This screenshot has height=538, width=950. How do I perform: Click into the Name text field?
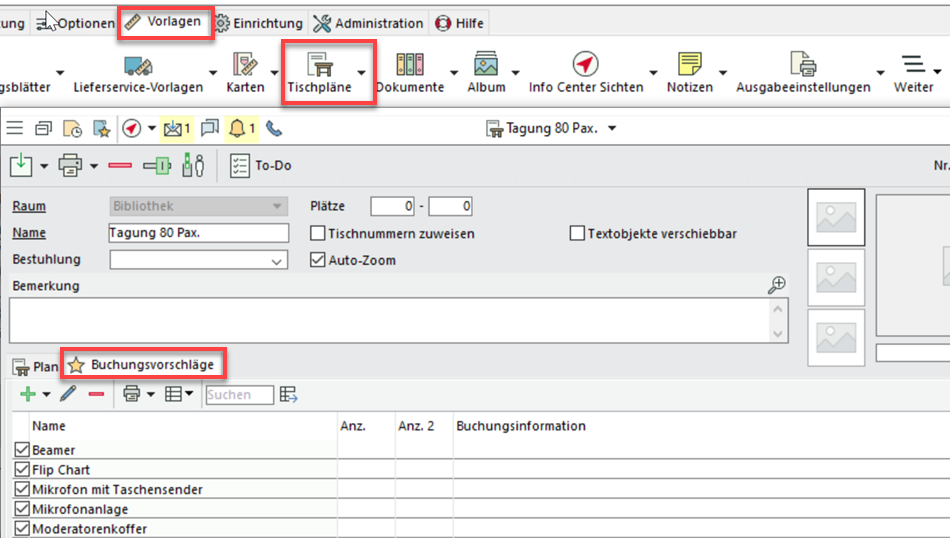pos(198,233)
